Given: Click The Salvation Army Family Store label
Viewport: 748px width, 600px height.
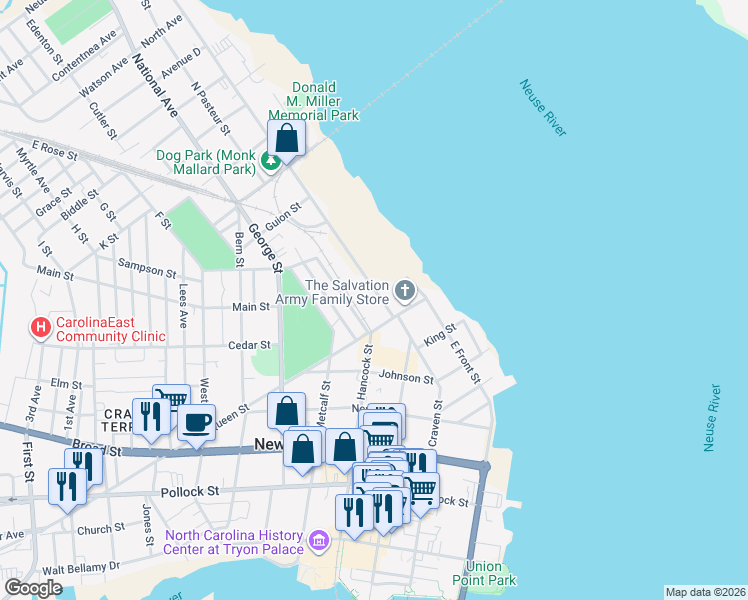Looking at the screenshot, I should point(332,292).
